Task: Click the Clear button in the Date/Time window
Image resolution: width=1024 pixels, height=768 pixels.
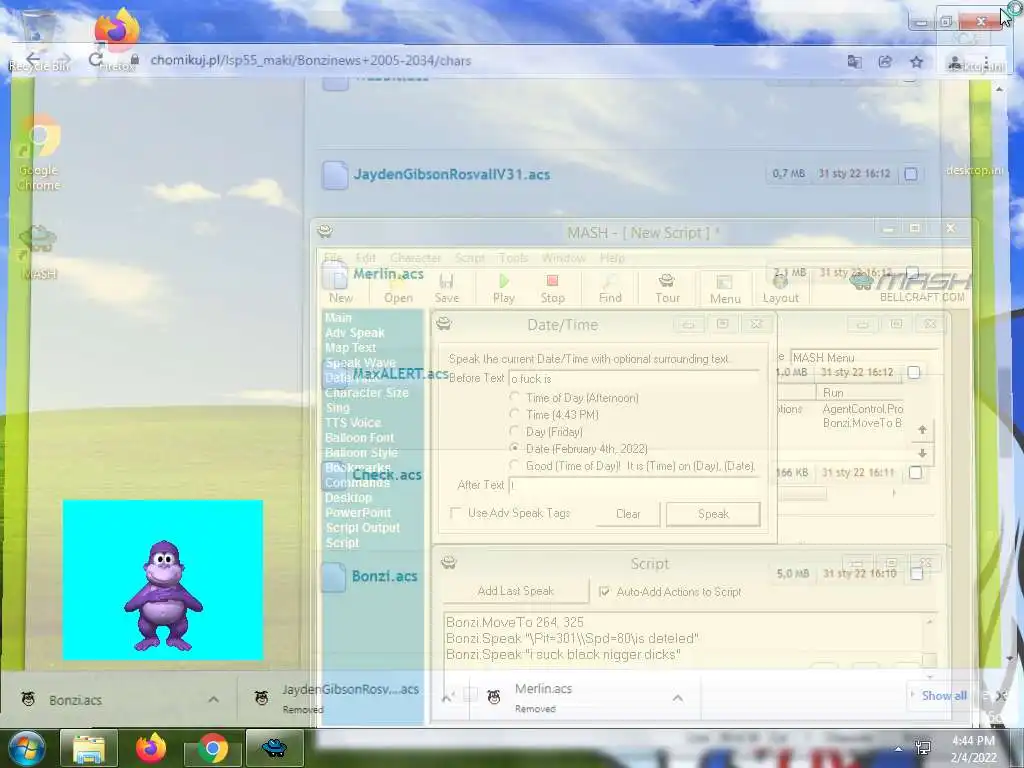Action: point(628,514)
